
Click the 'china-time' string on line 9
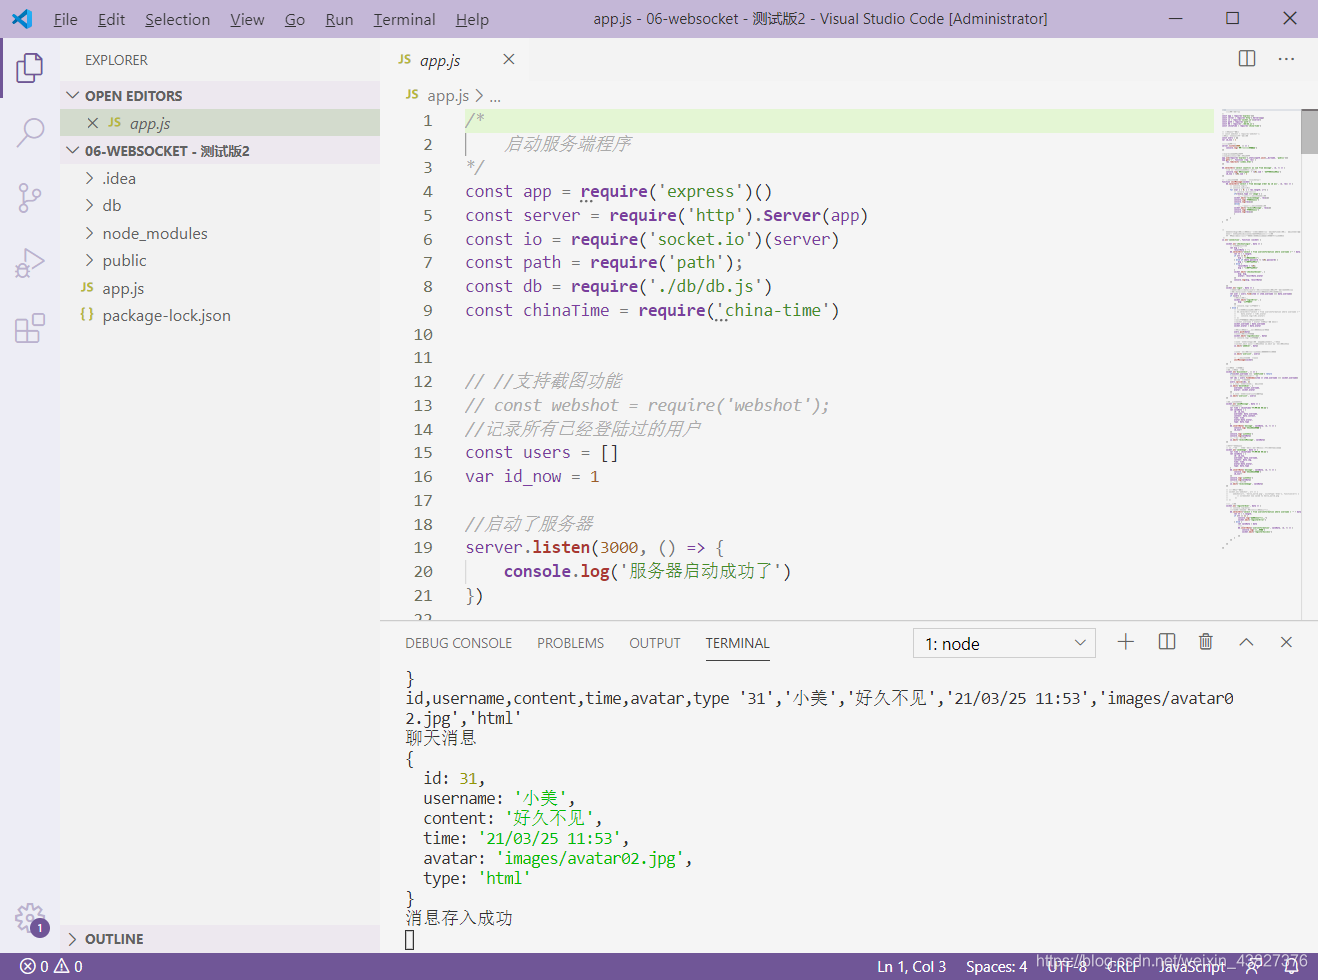coord(773,310)
